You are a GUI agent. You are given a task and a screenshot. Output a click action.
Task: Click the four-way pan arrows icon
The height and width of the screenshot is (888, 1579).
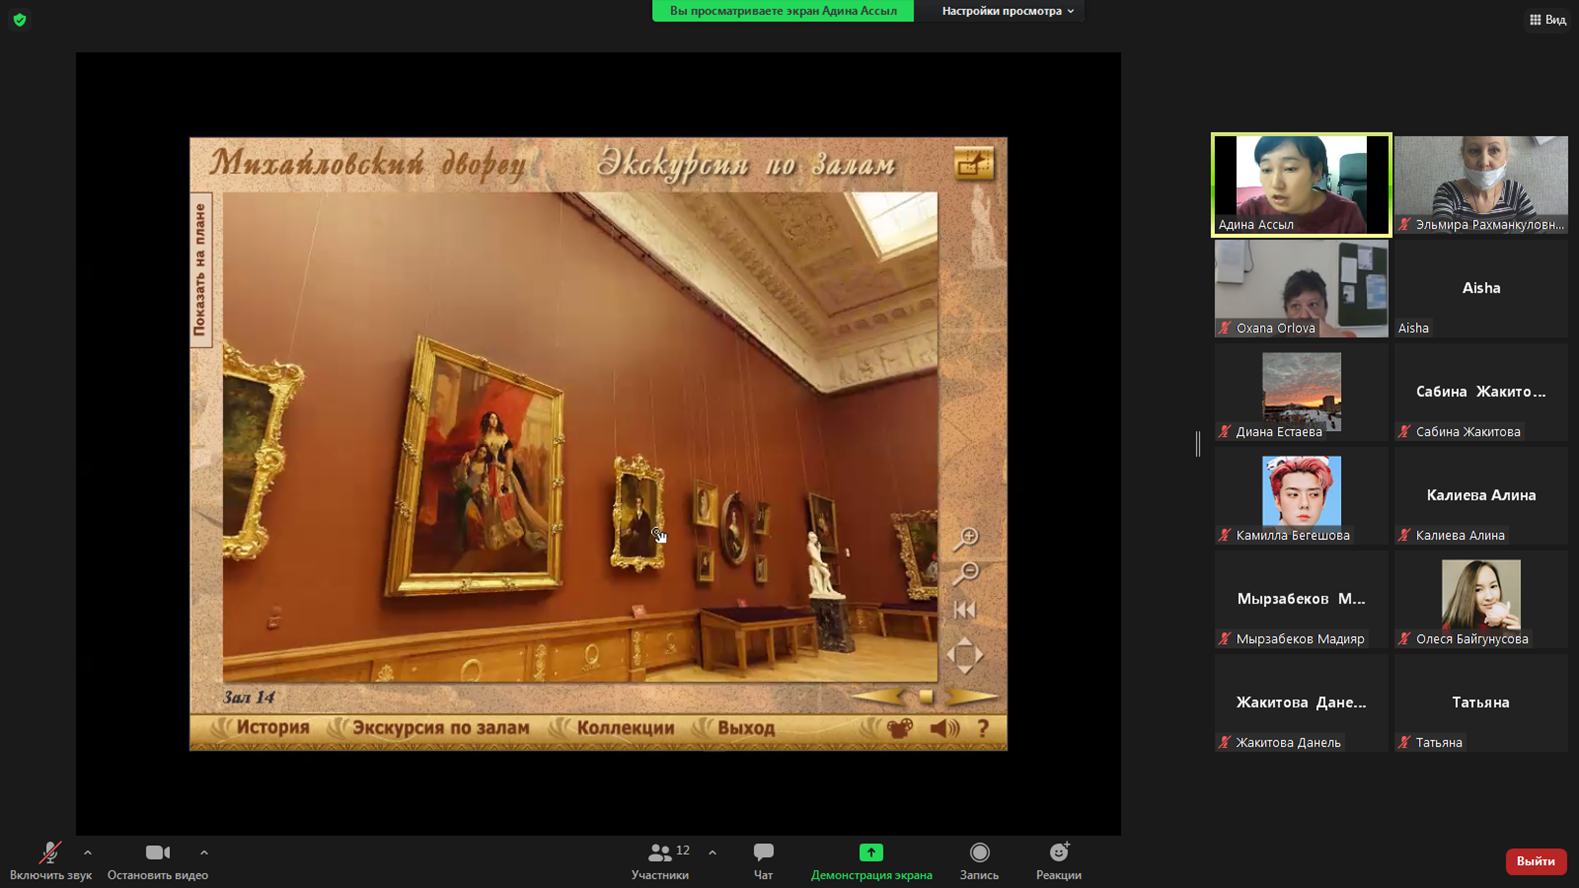pyautogui.click(x=965, y=656)
